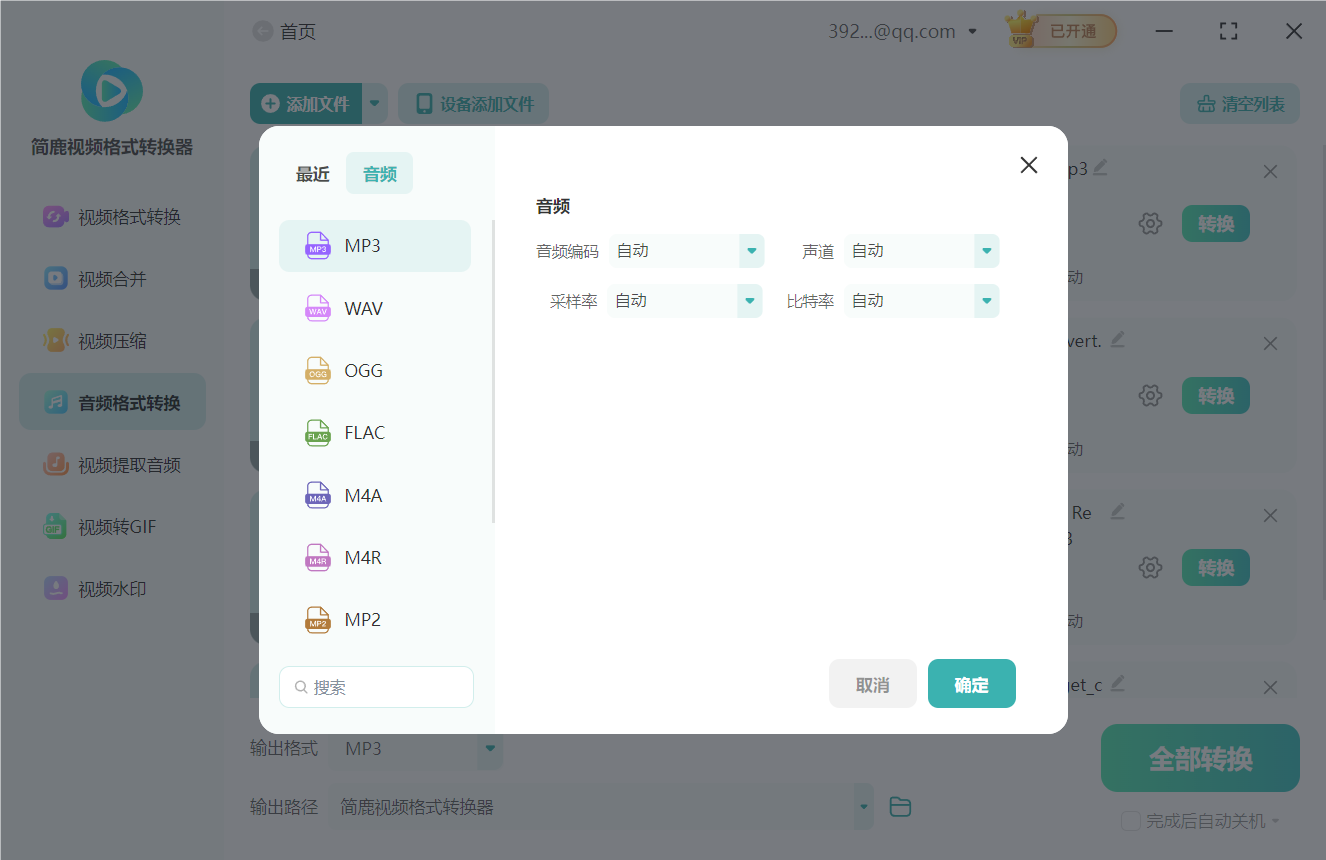Click the 搜索 search field
This screenshot has width=1326, height=860.
pos(376,687)
